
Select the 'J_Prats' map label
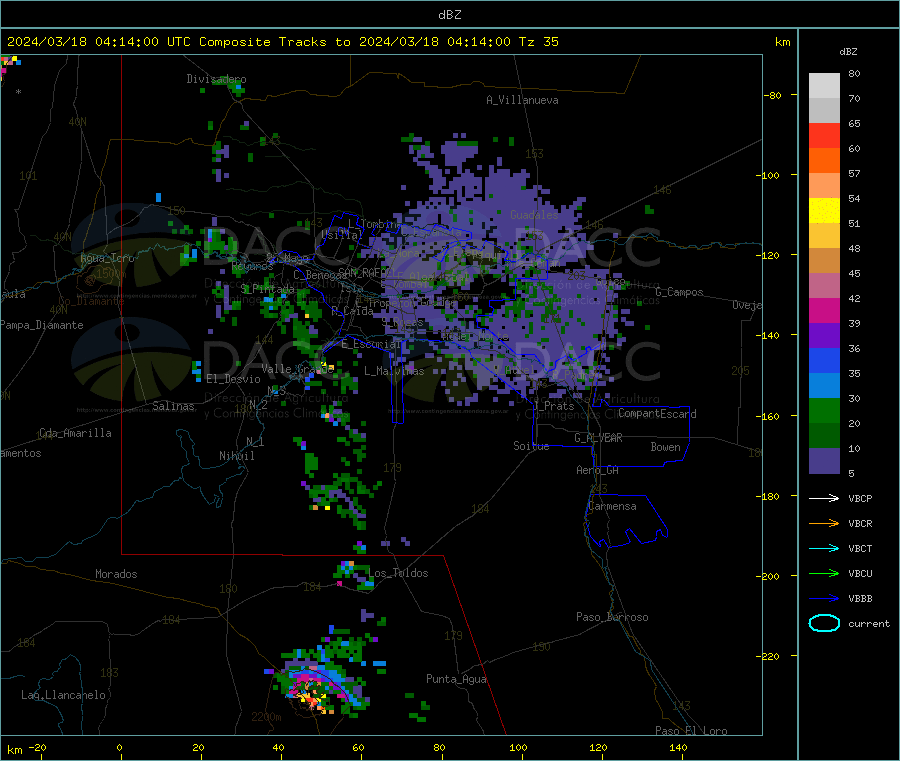pyautogui.click(x=554, y=406)
